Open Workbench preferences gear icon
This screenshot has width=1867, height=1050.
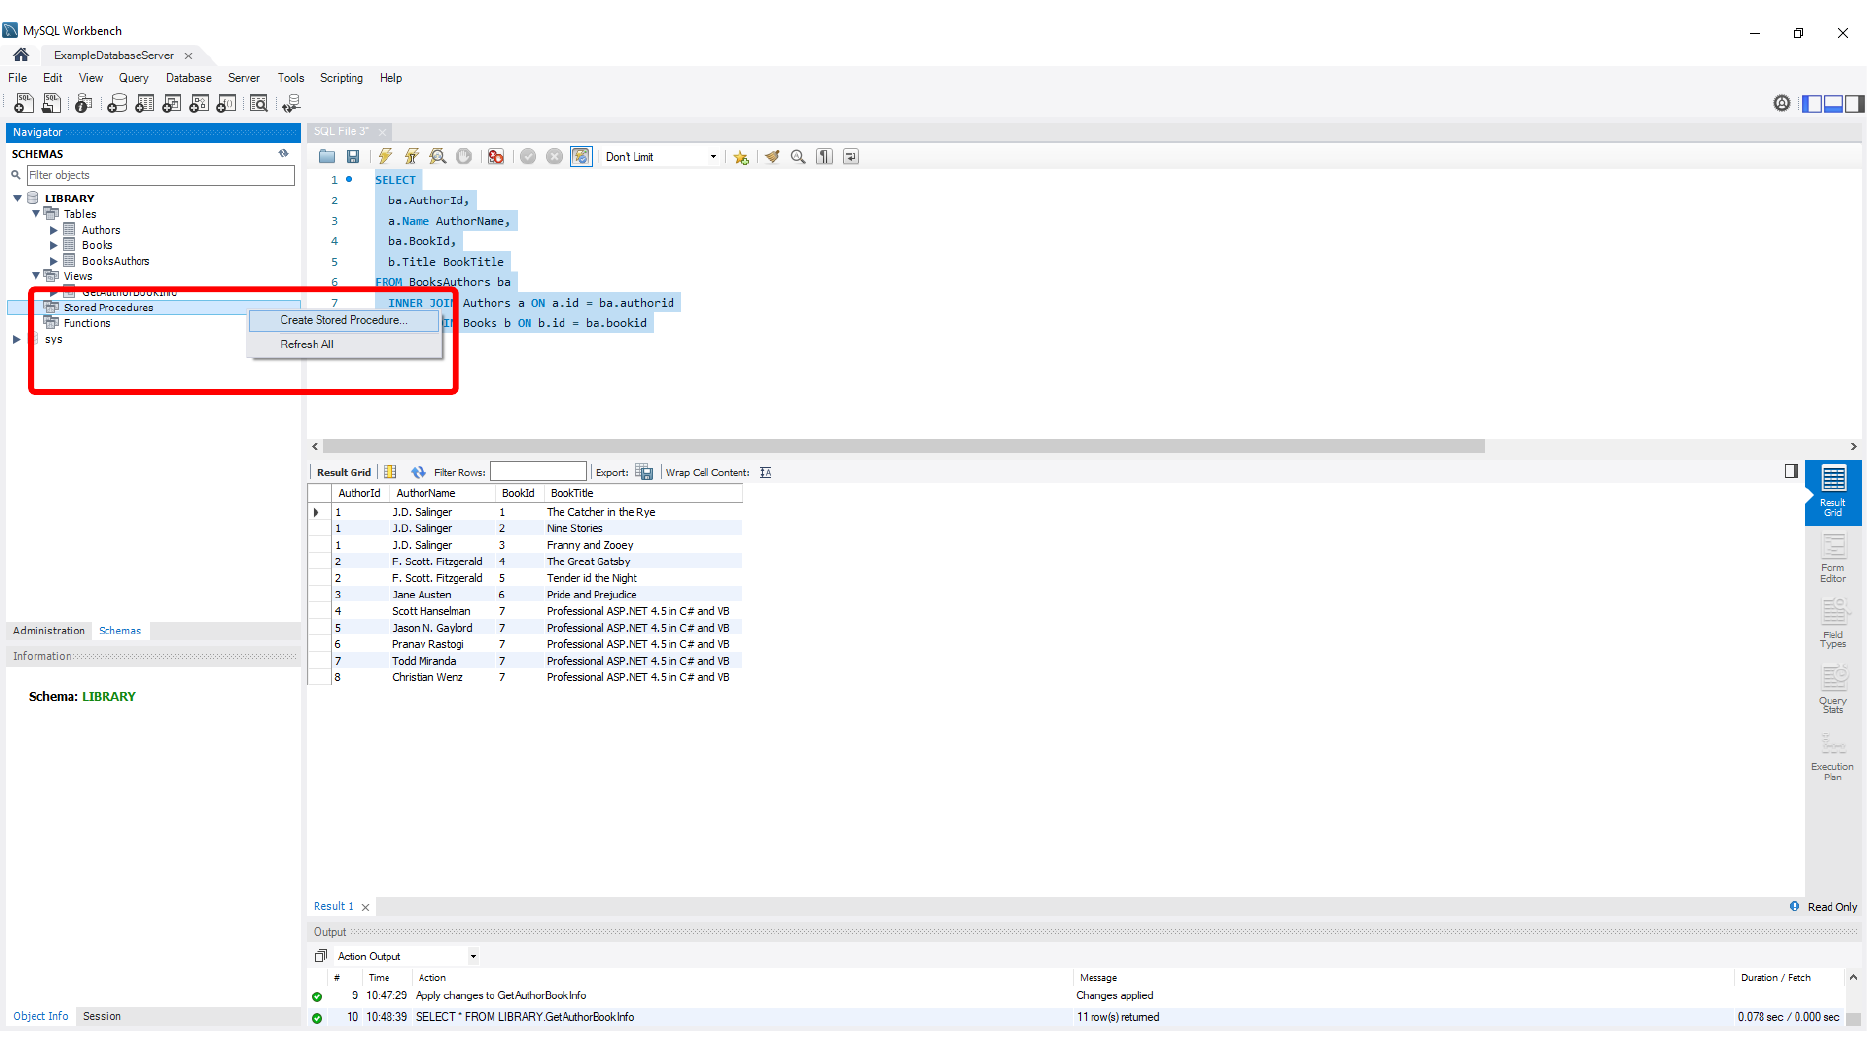1782,103
